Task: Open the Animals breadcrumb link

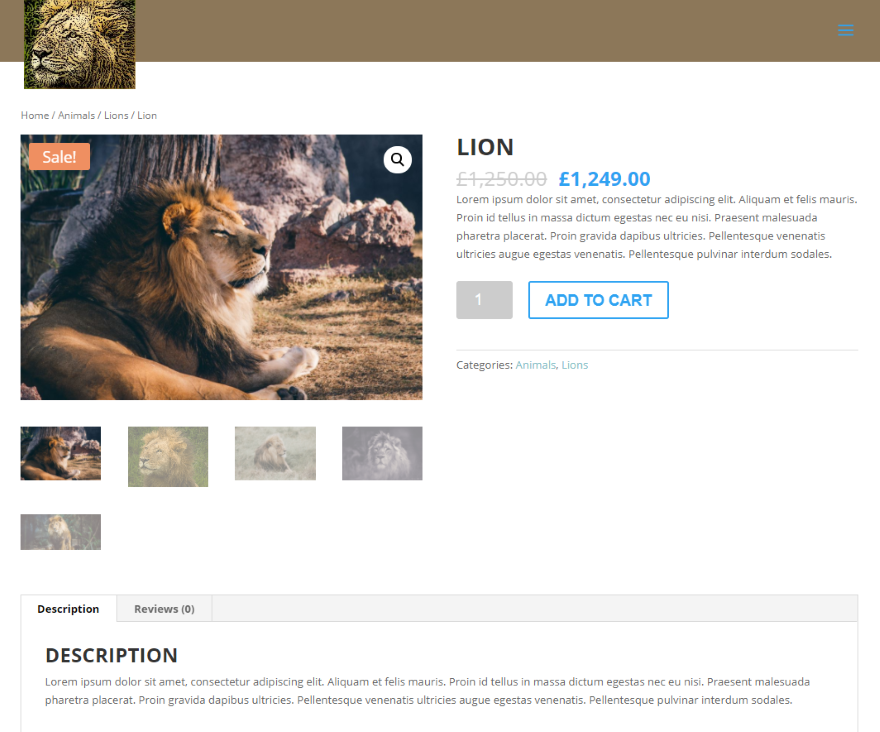Action: coord(76,116)
